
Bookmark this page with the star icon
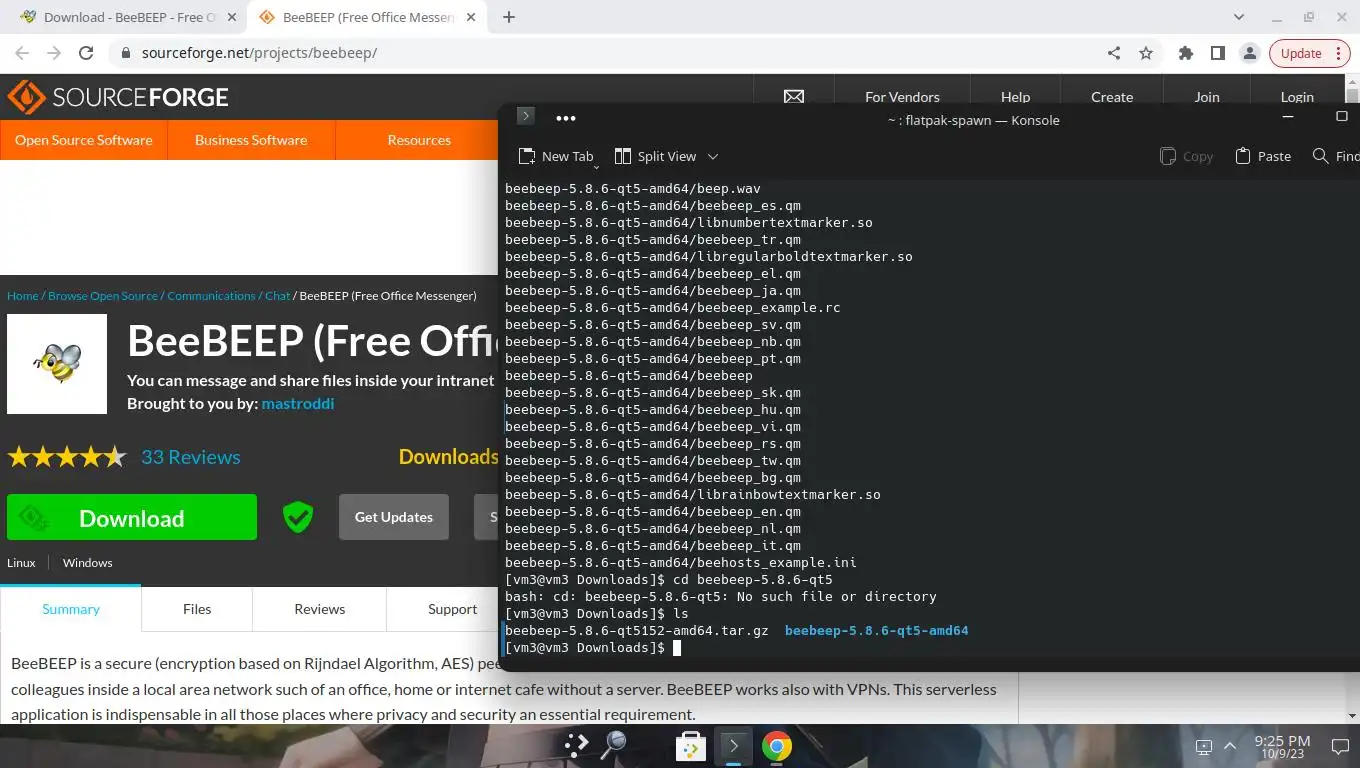point(1146,53)
